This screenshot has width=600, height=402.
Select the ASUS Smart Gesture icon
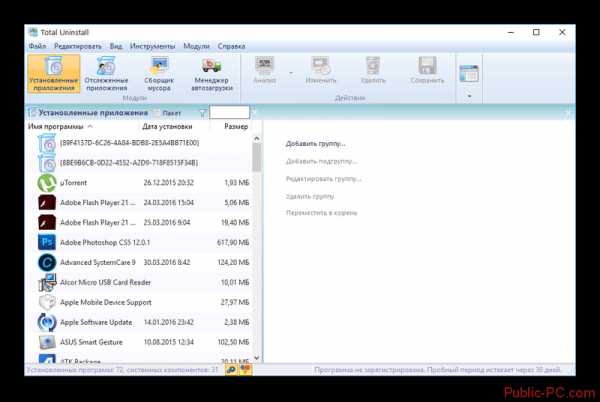click(x=47, y=342)
